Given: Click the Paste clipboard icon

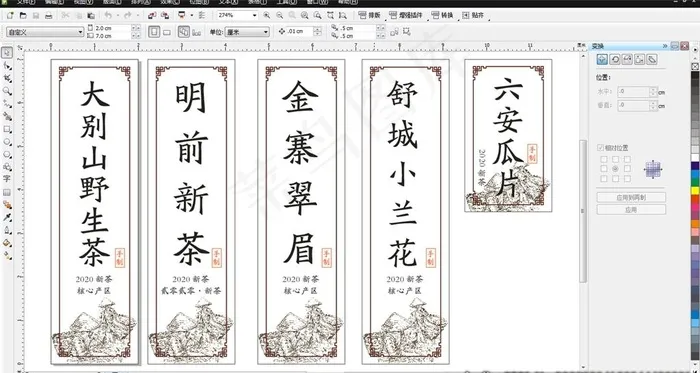Looking at the screenshot, I should pyautogui.click(x=91, y=15).
